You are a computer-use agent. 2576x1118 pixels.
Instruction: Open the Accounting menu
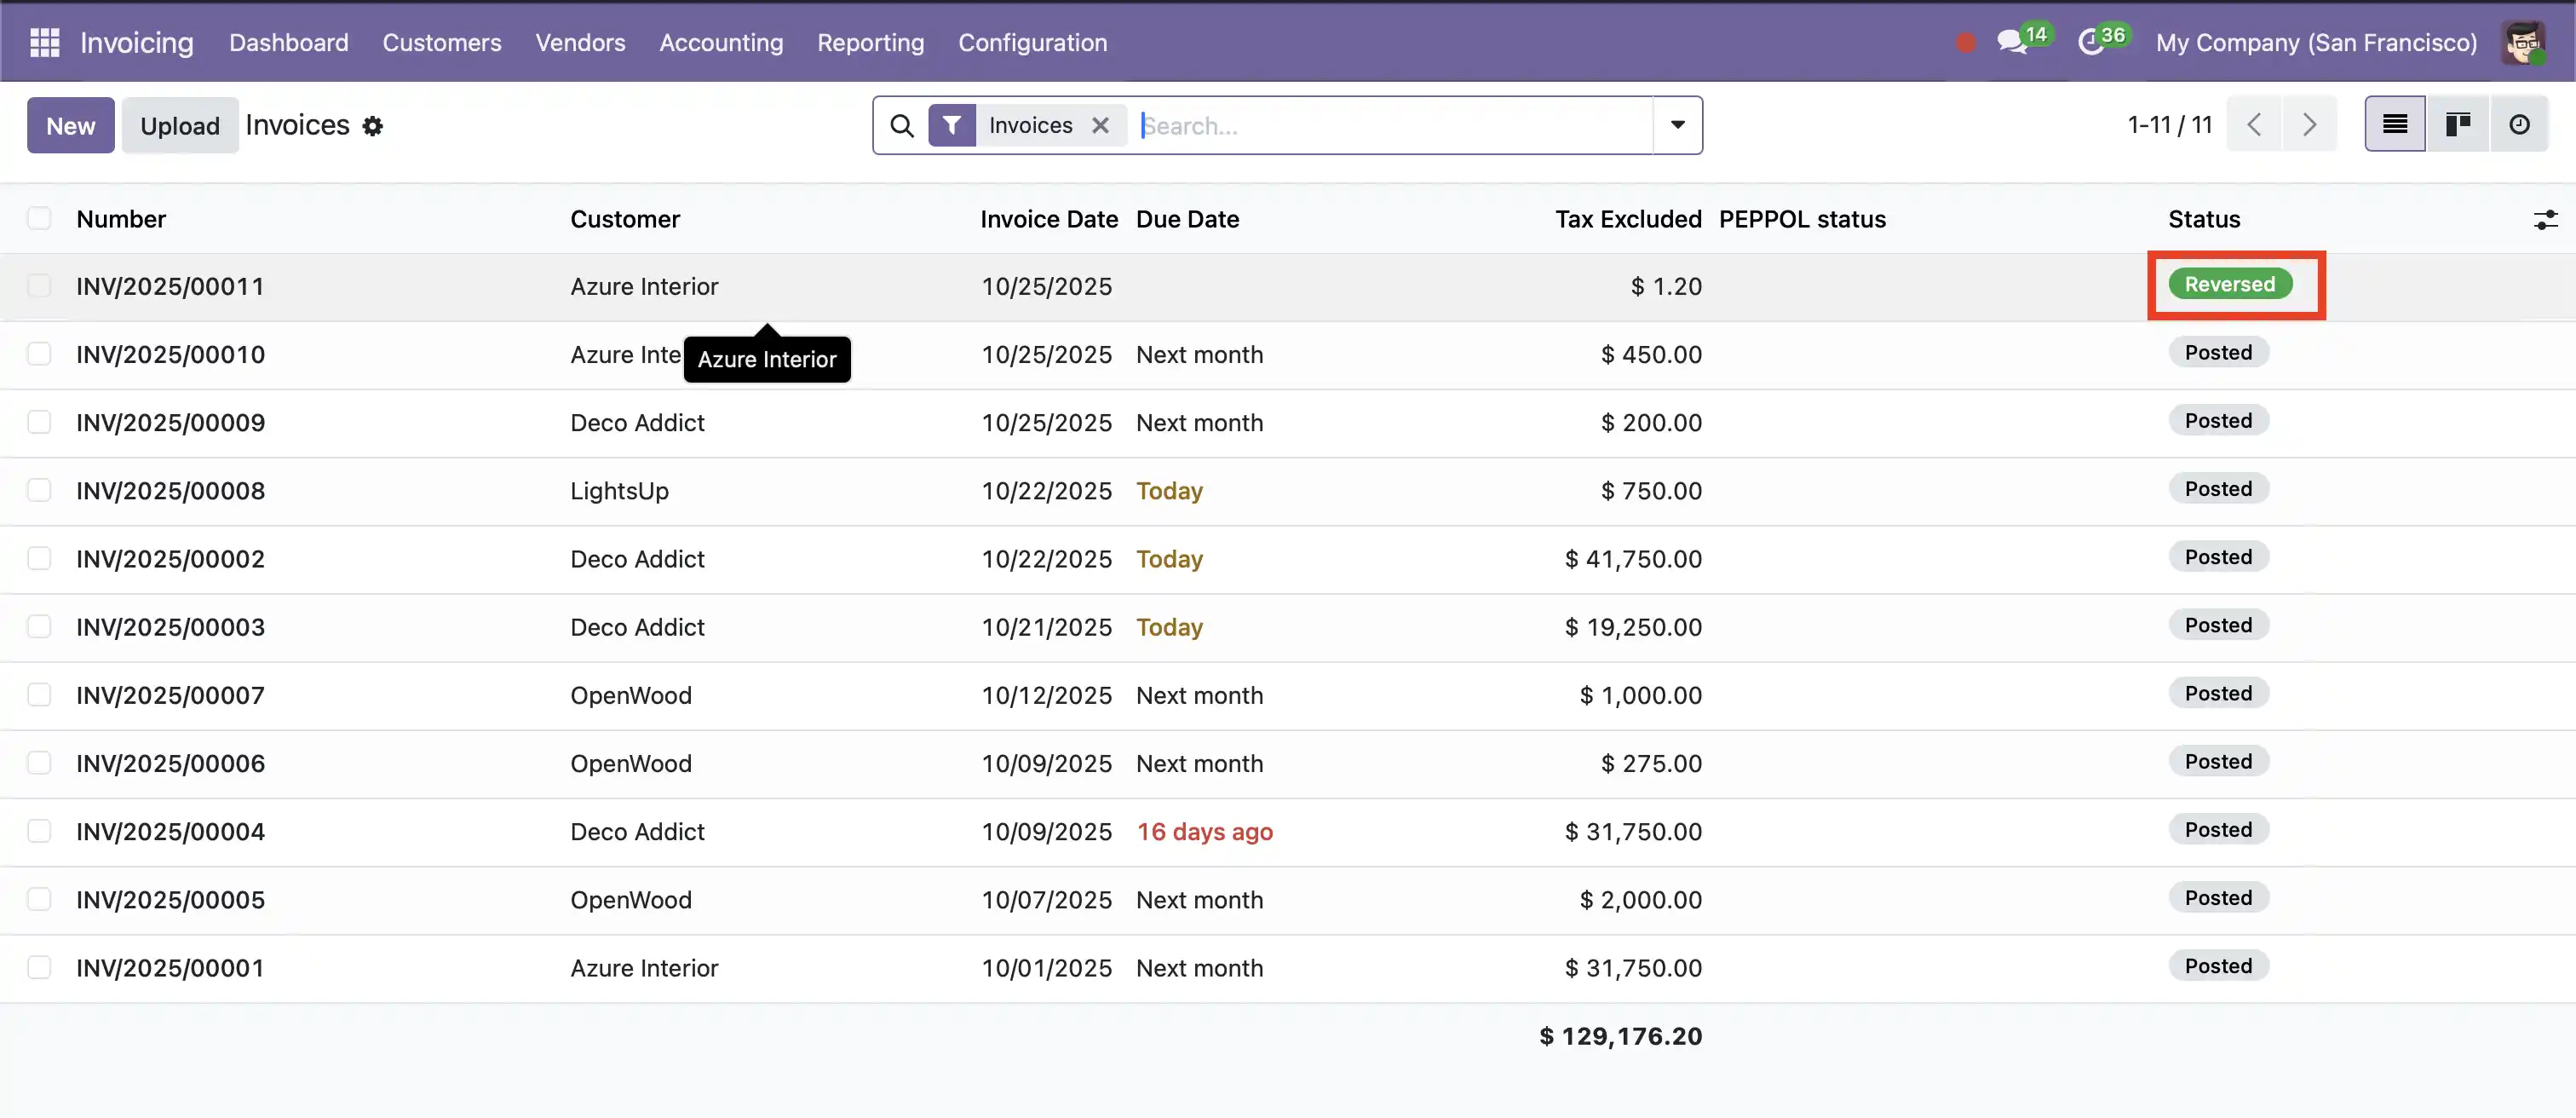point(720,42)
